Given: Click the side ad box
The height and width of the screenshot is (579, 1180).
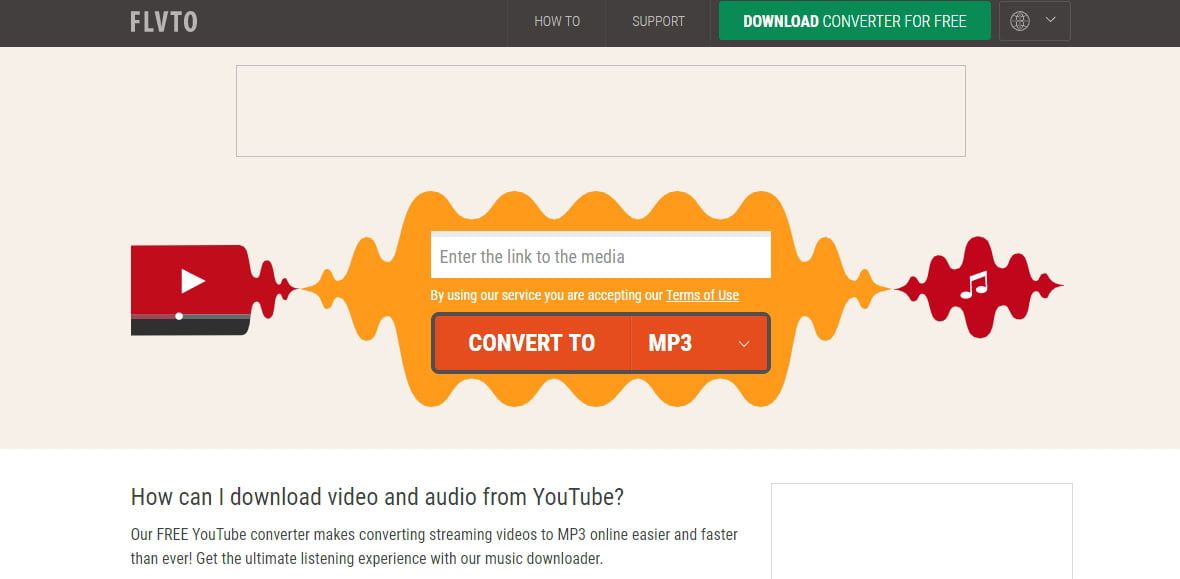Looking at the screenshot, I should 922,531.
